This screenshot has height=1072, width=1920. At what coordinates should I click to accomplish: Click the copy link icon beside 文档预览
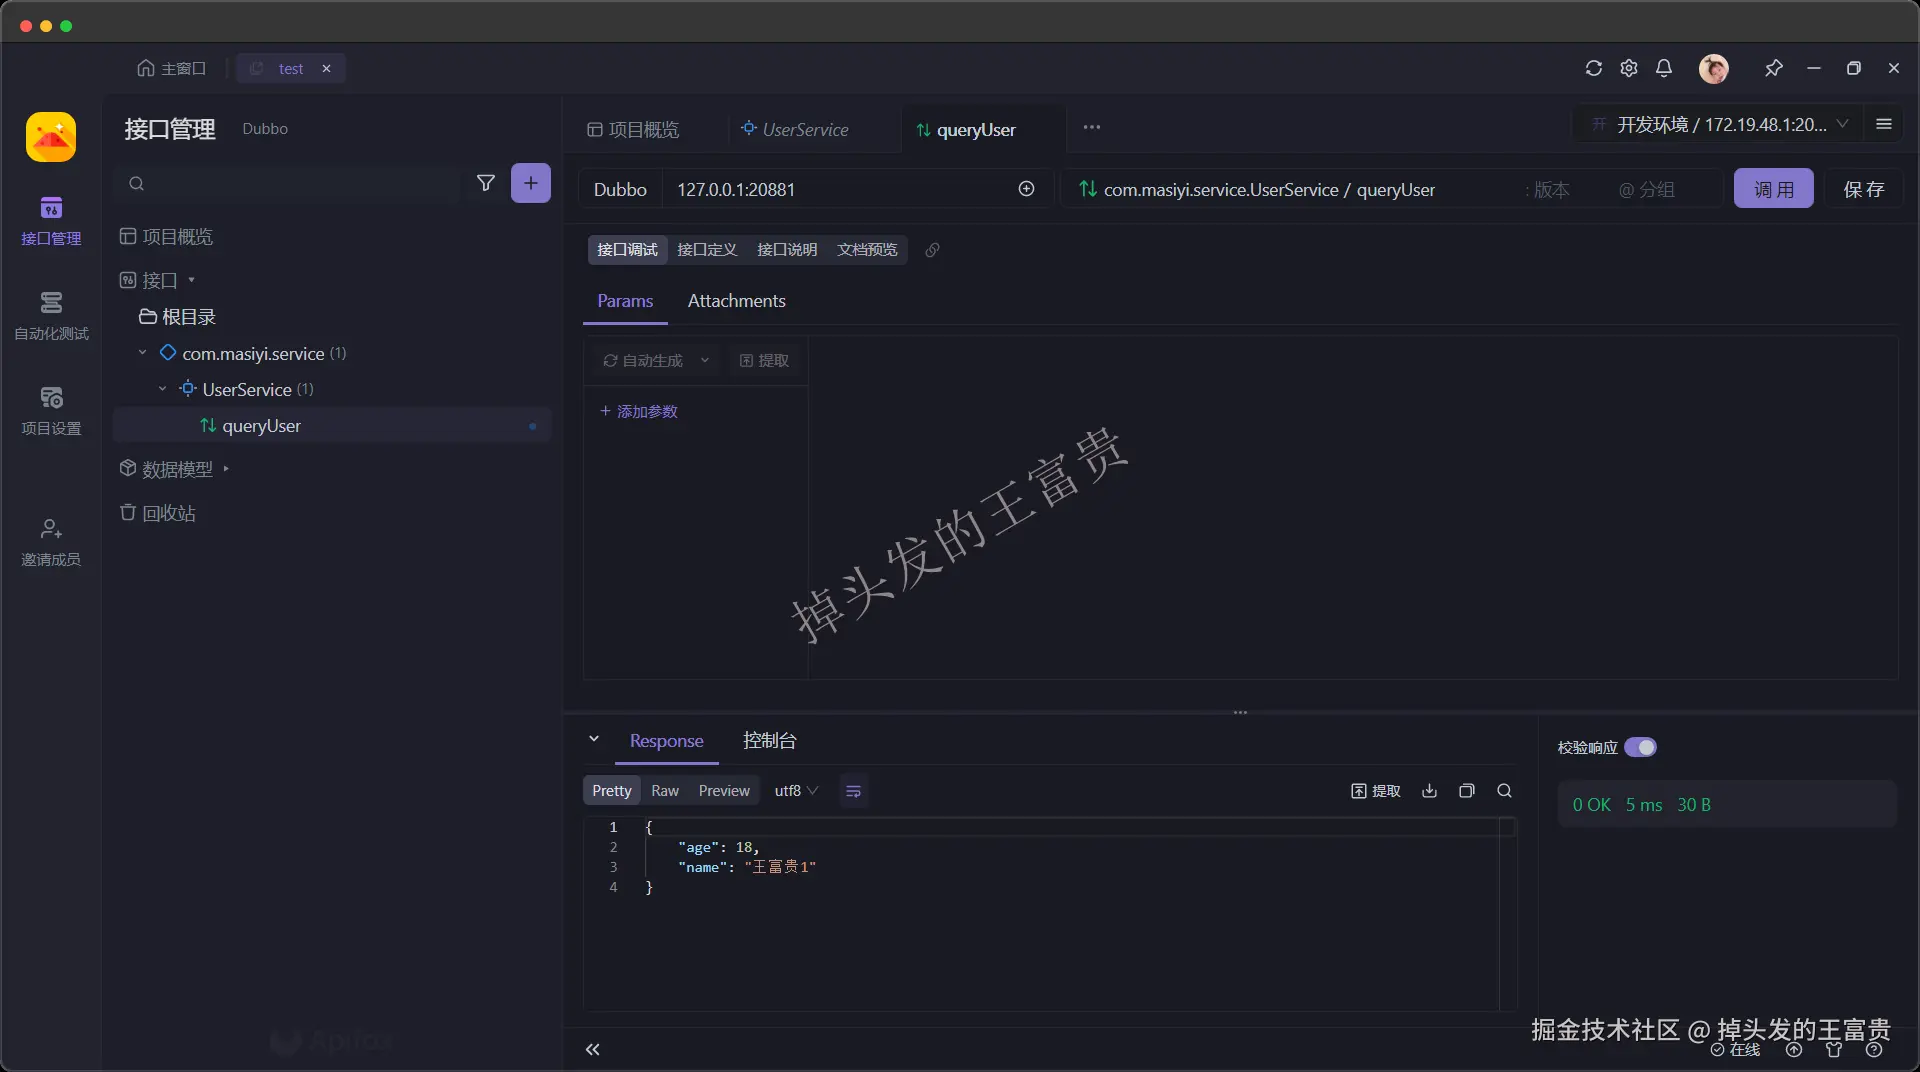(x=932, y=250)
